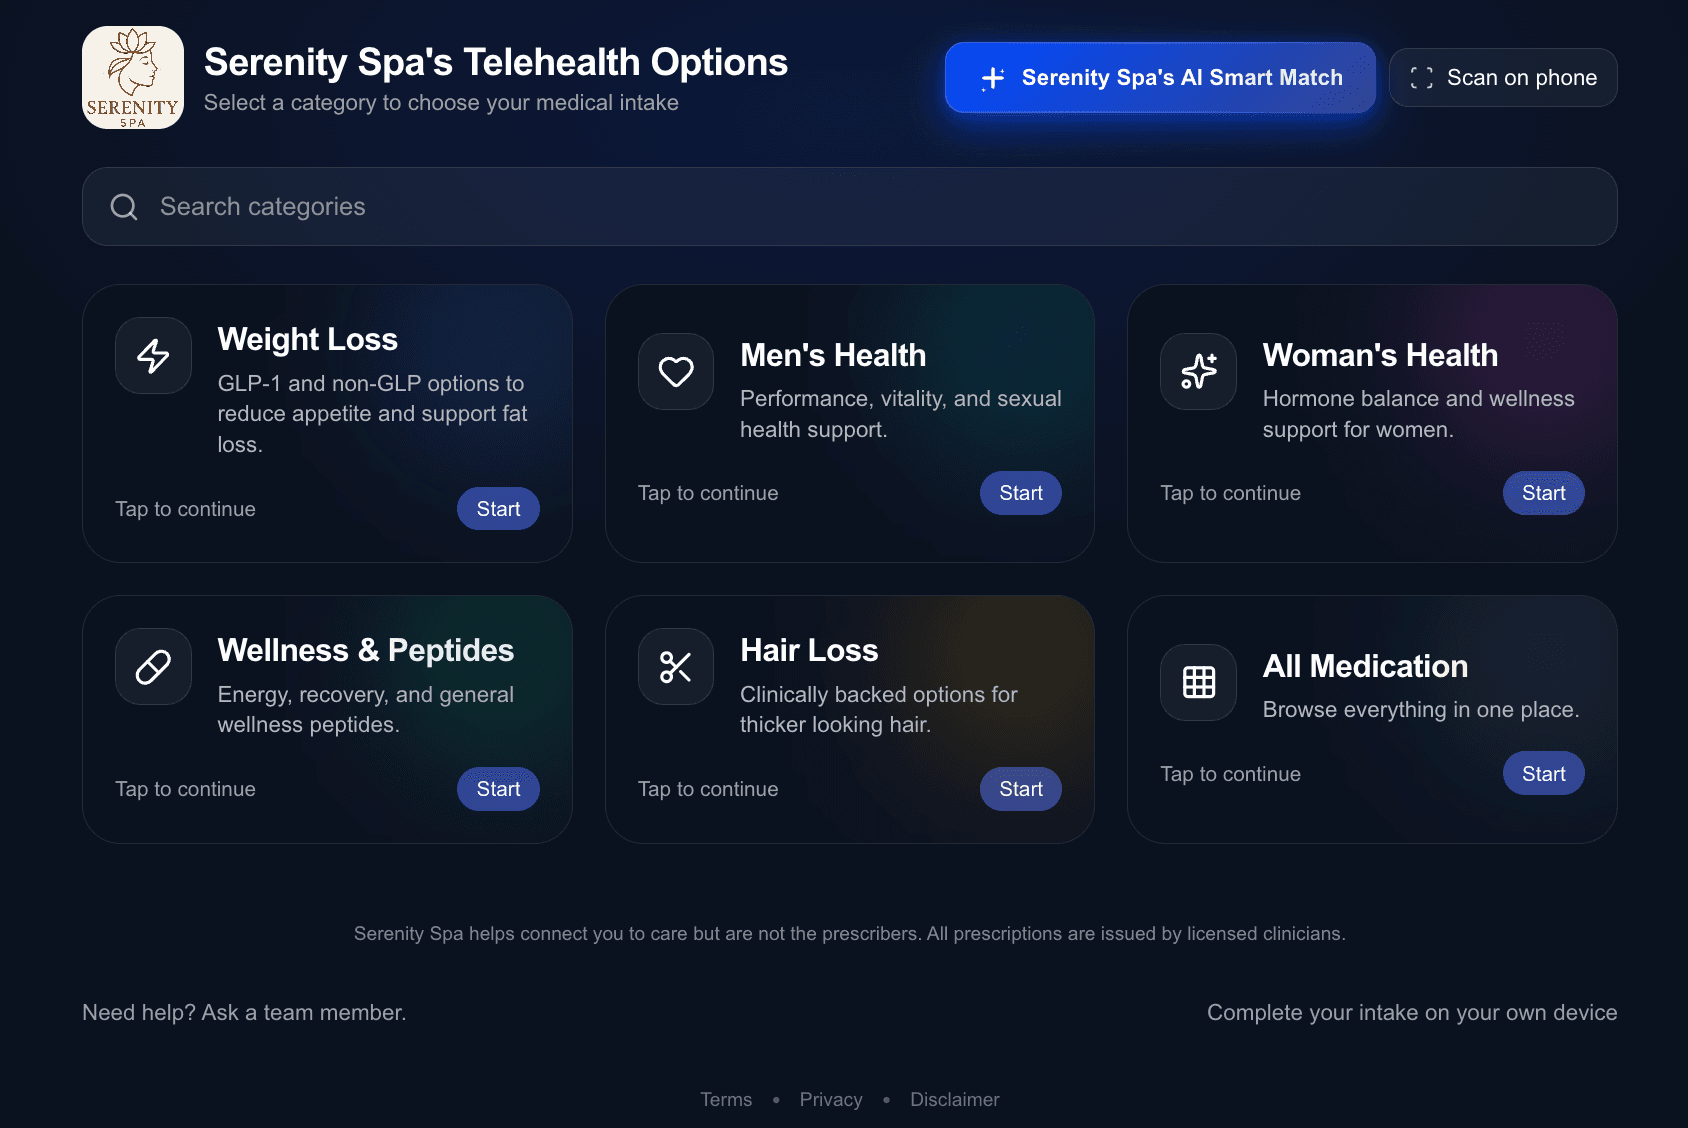The width and height of the screenshot is (1688, 1128).
Task: Select the sparkle icon on Woman's Health card
Action: (1197, 371)
